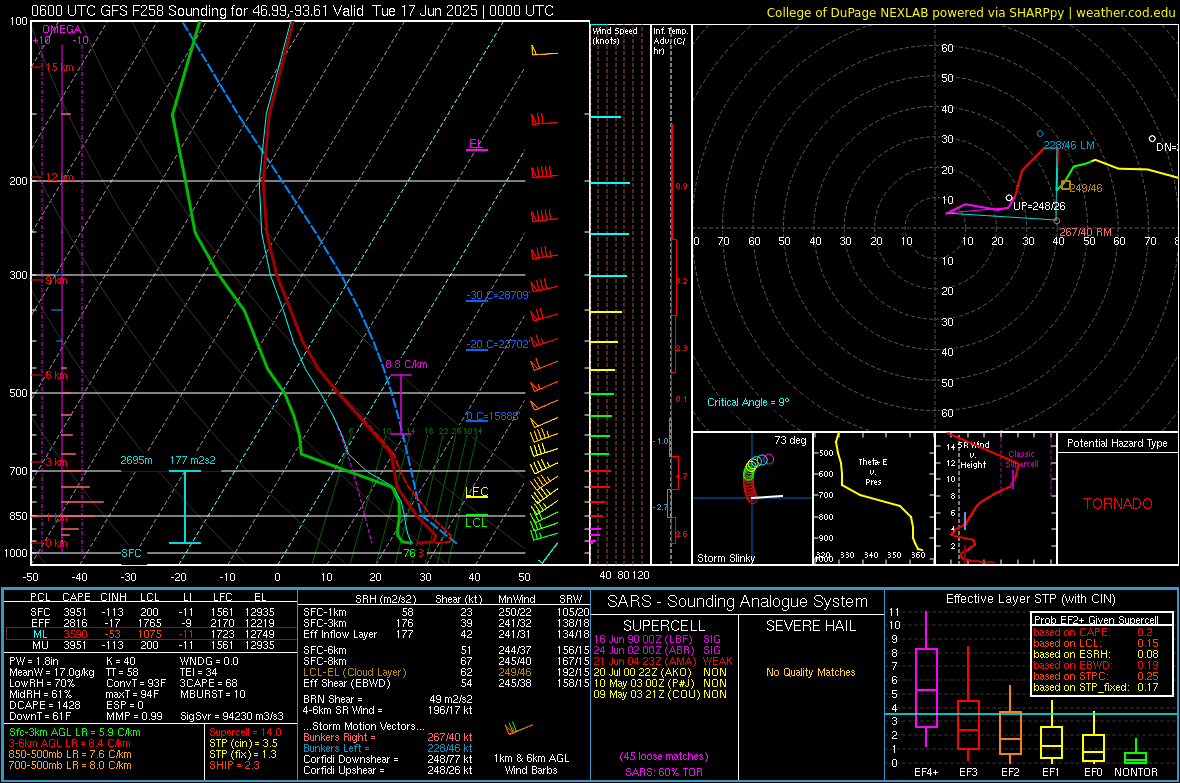The height and width of the screenshot is (783, 1180).
Task: Click the 267/40 RM hodograph label
Action: [1085, 232]
